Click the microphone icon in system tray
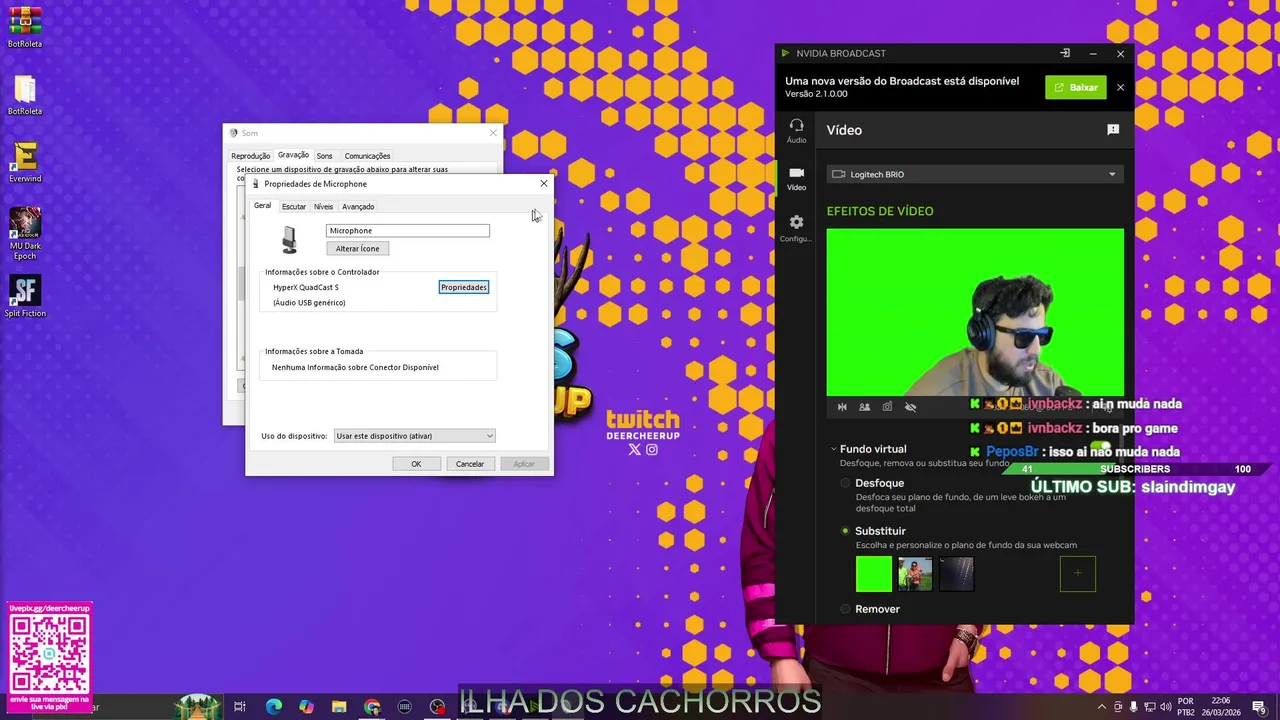The height and width of the screenshot is (720, 1280). coord(1134,707)
